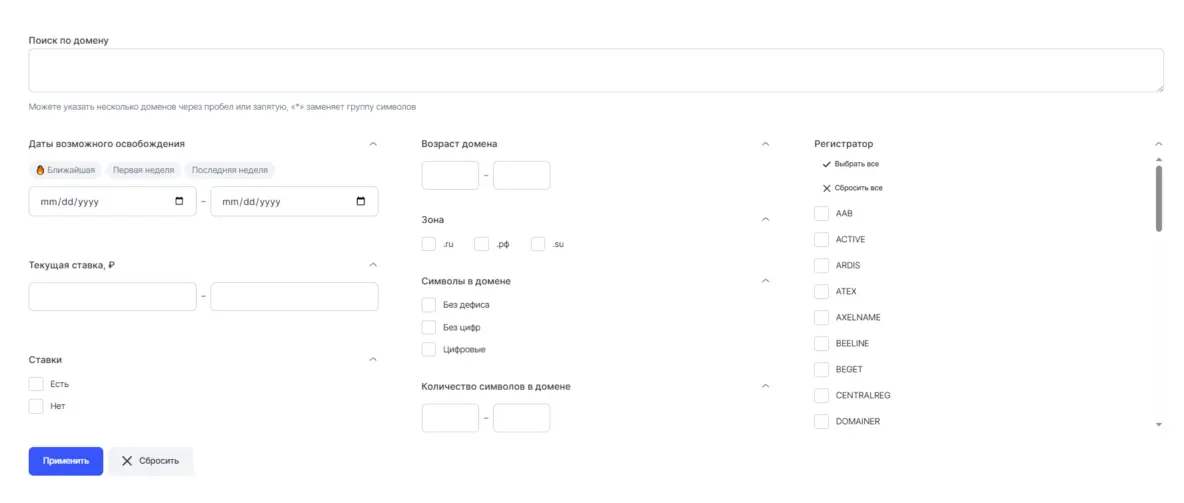Image resolution: width=1184 pixels, height=503 pixels.
Task: Focus the maximum symbol count field
Action: pyautogui.click(x=522, y=418)
